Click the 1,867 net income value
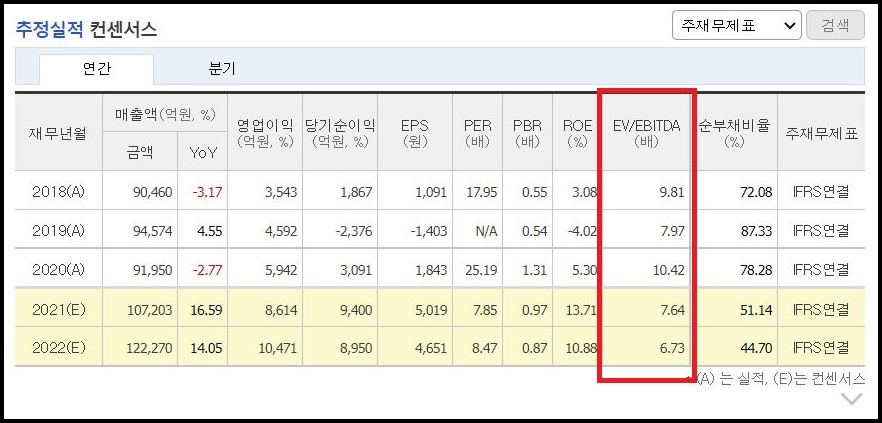This screenshot has width=882, height=423. [356, 192]
